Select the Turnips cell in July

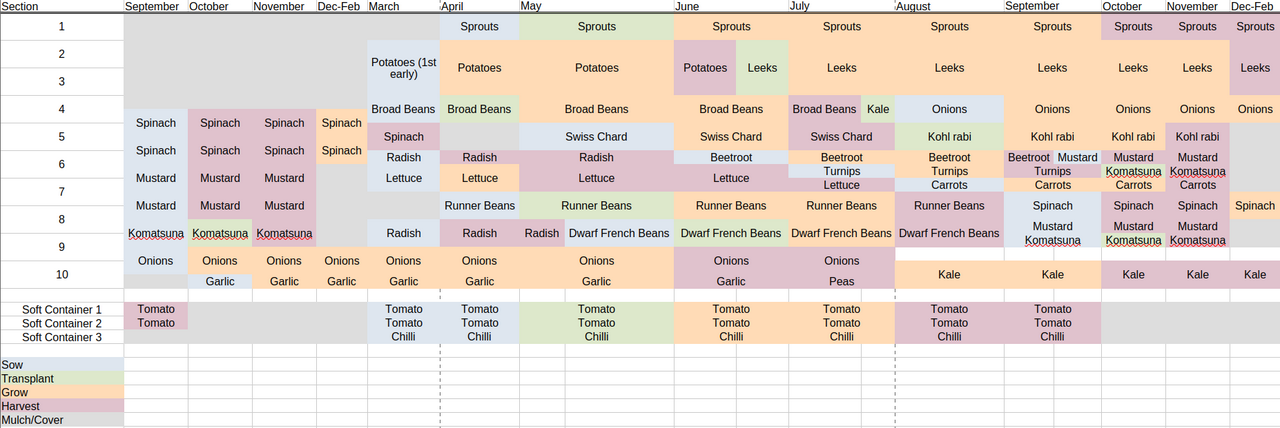pyautogui.click(x=841, y=171)
